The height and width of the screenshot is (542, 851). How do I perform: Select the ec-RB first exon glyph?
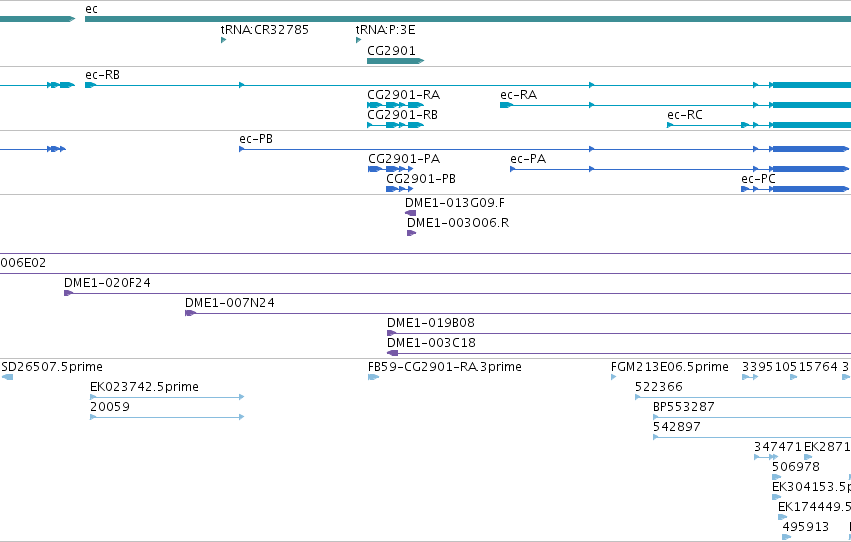[x=91, y=85]
